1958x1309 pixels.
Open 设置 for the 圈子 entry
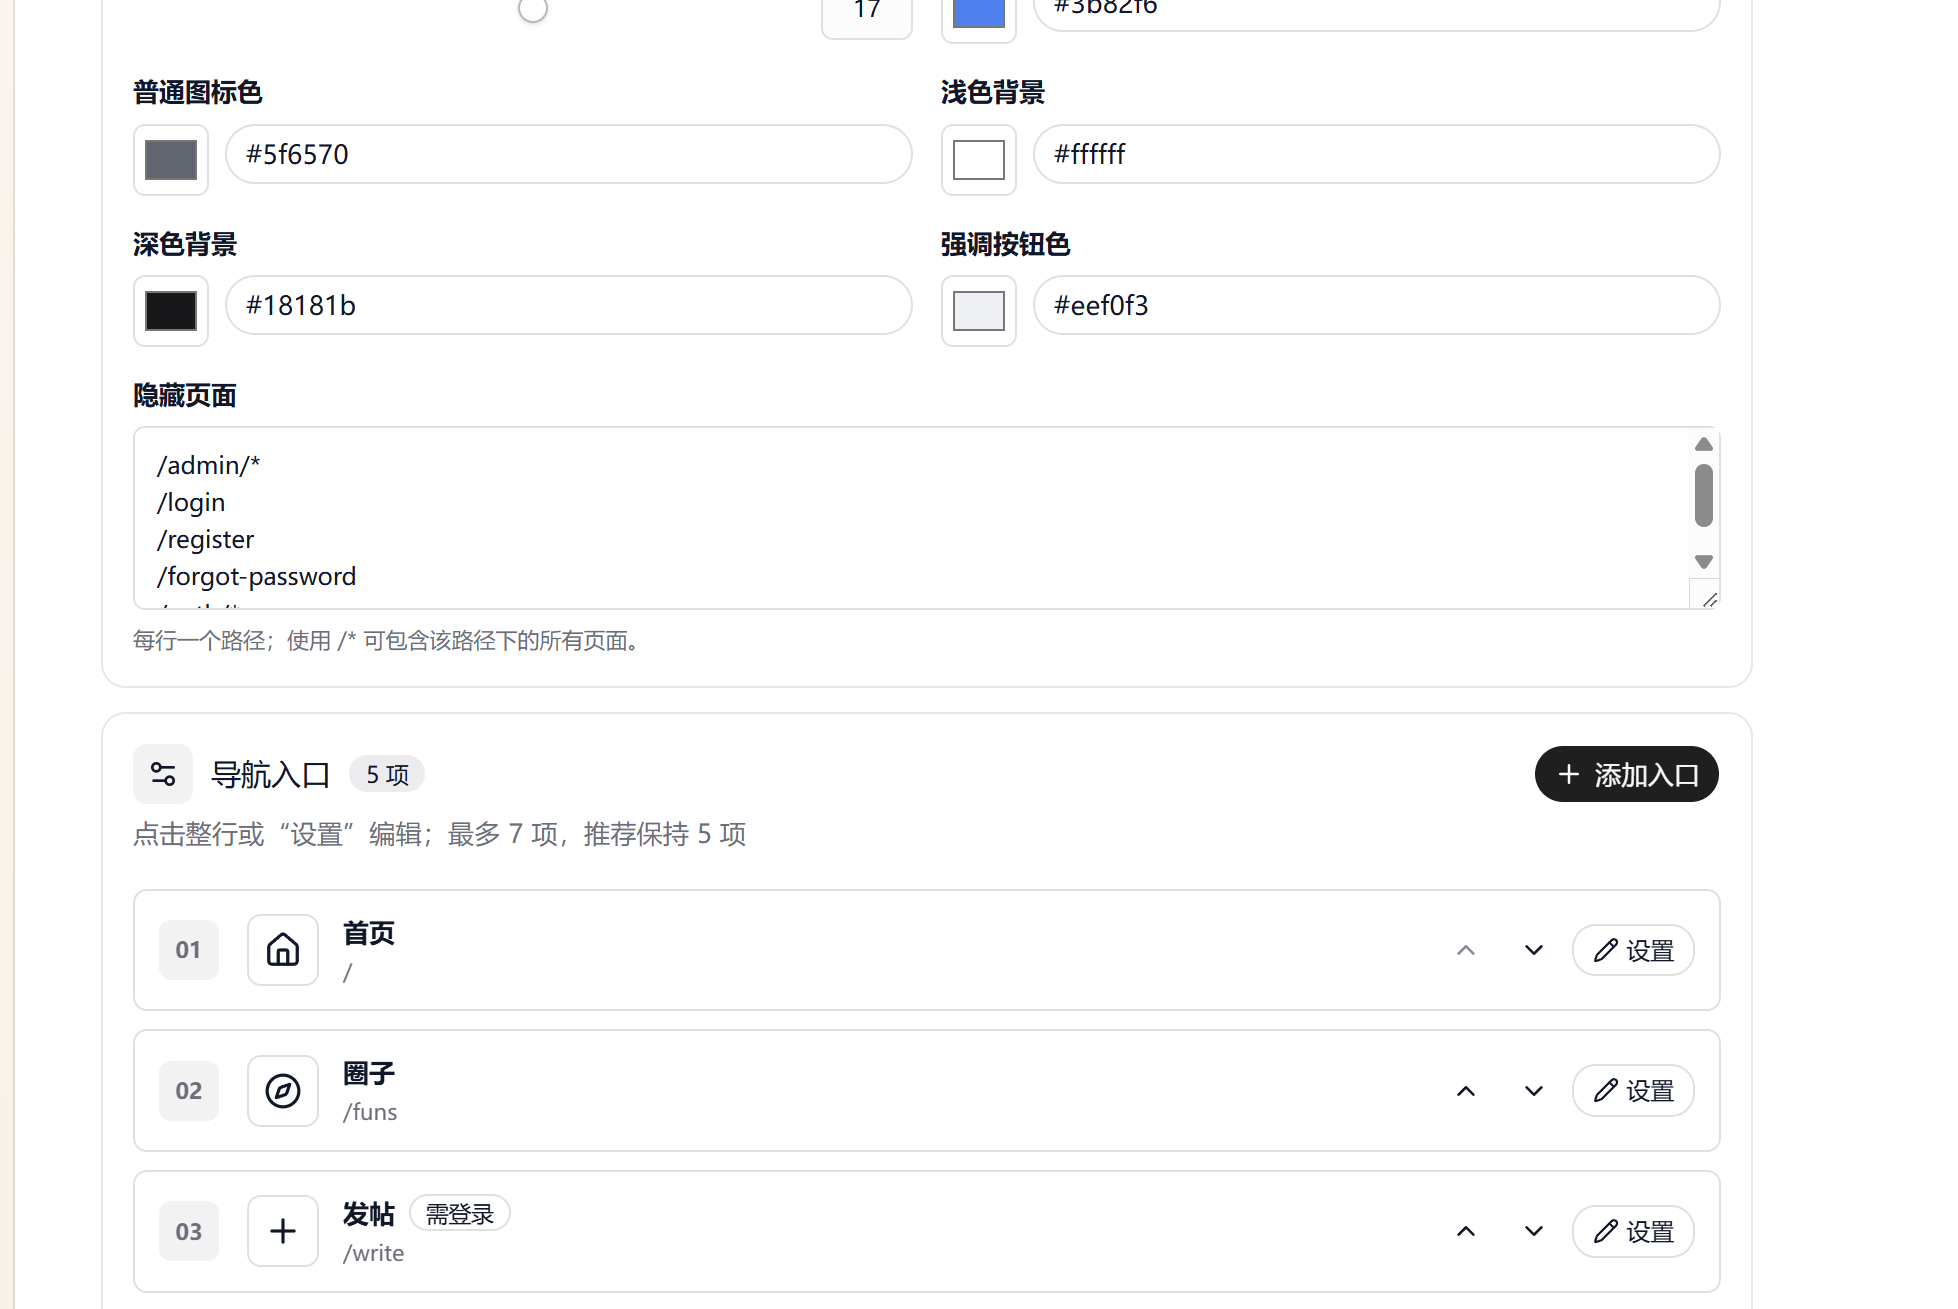pyautogui.click(x=1633, y=1091)
